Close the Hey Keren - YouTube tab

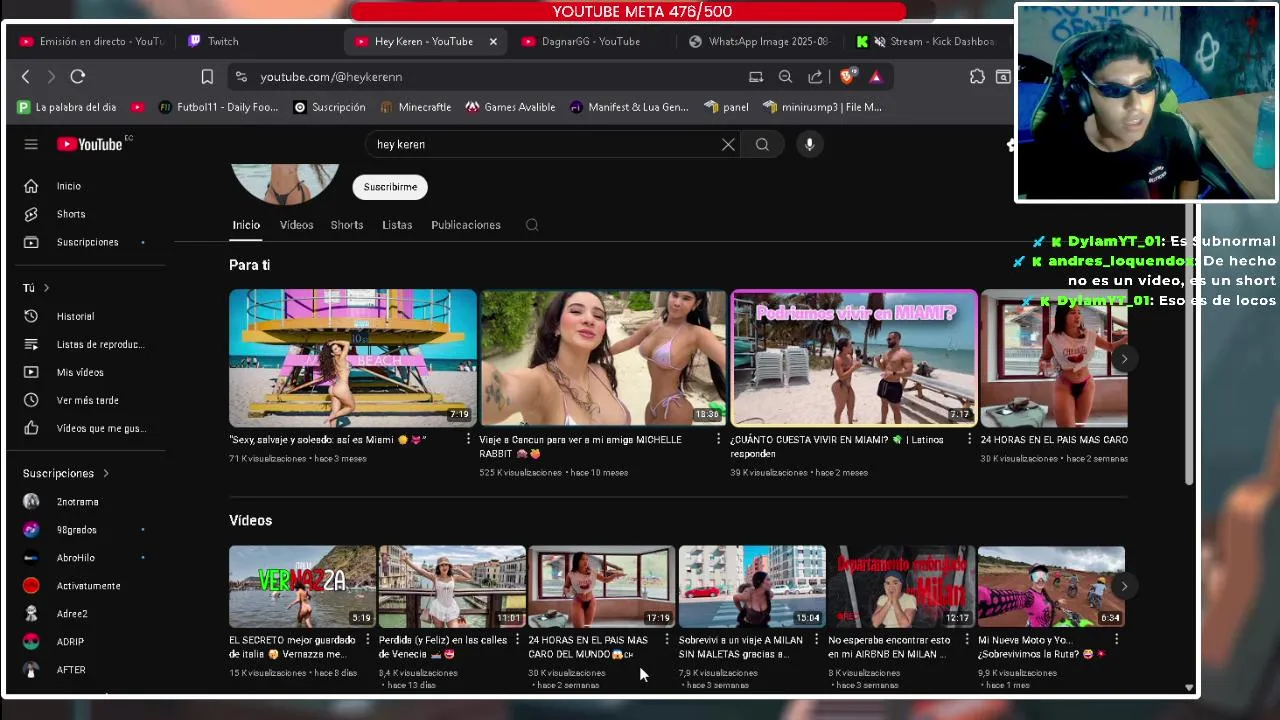pos(493,41)
